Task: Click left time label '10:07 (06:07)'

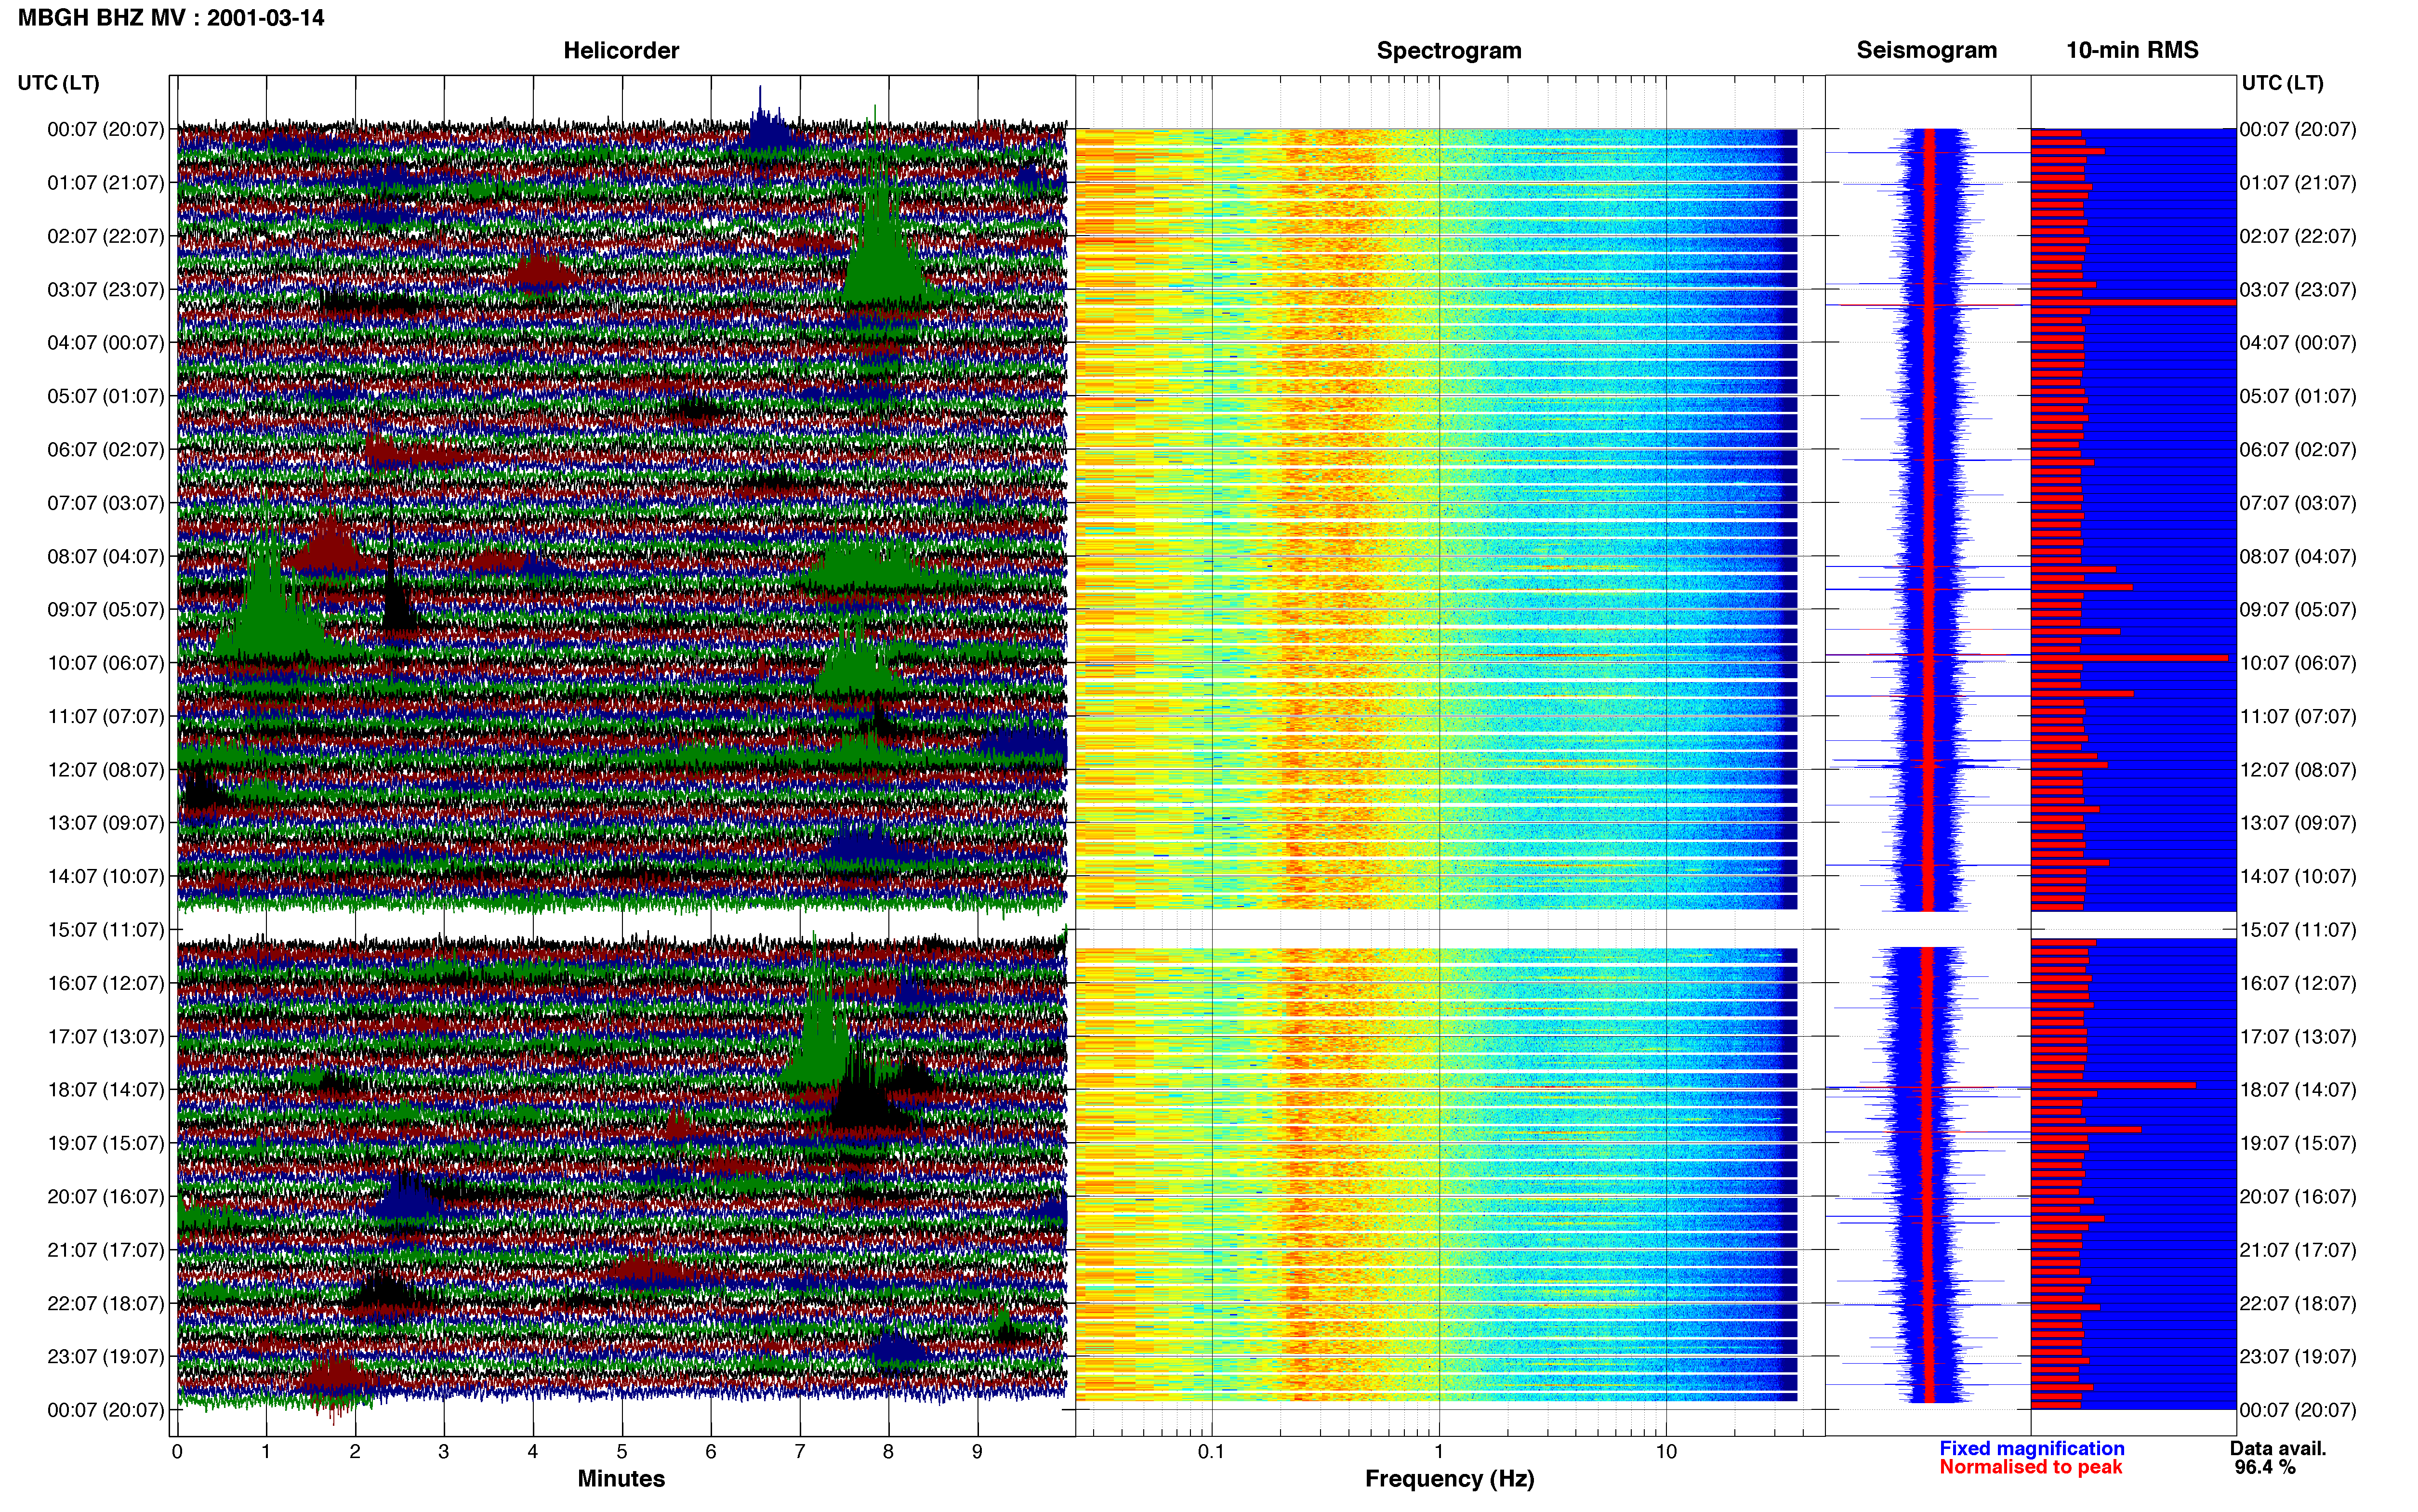Action: 106,663
